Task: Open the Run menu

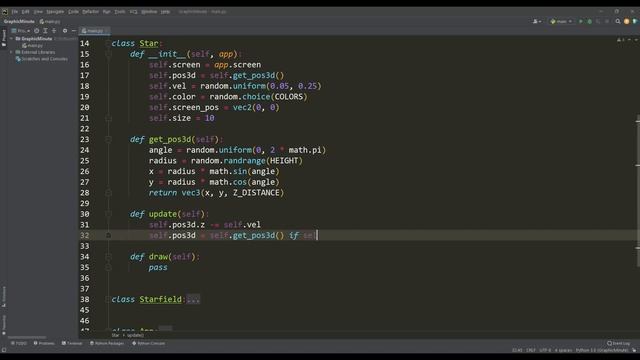Action: 107,12
